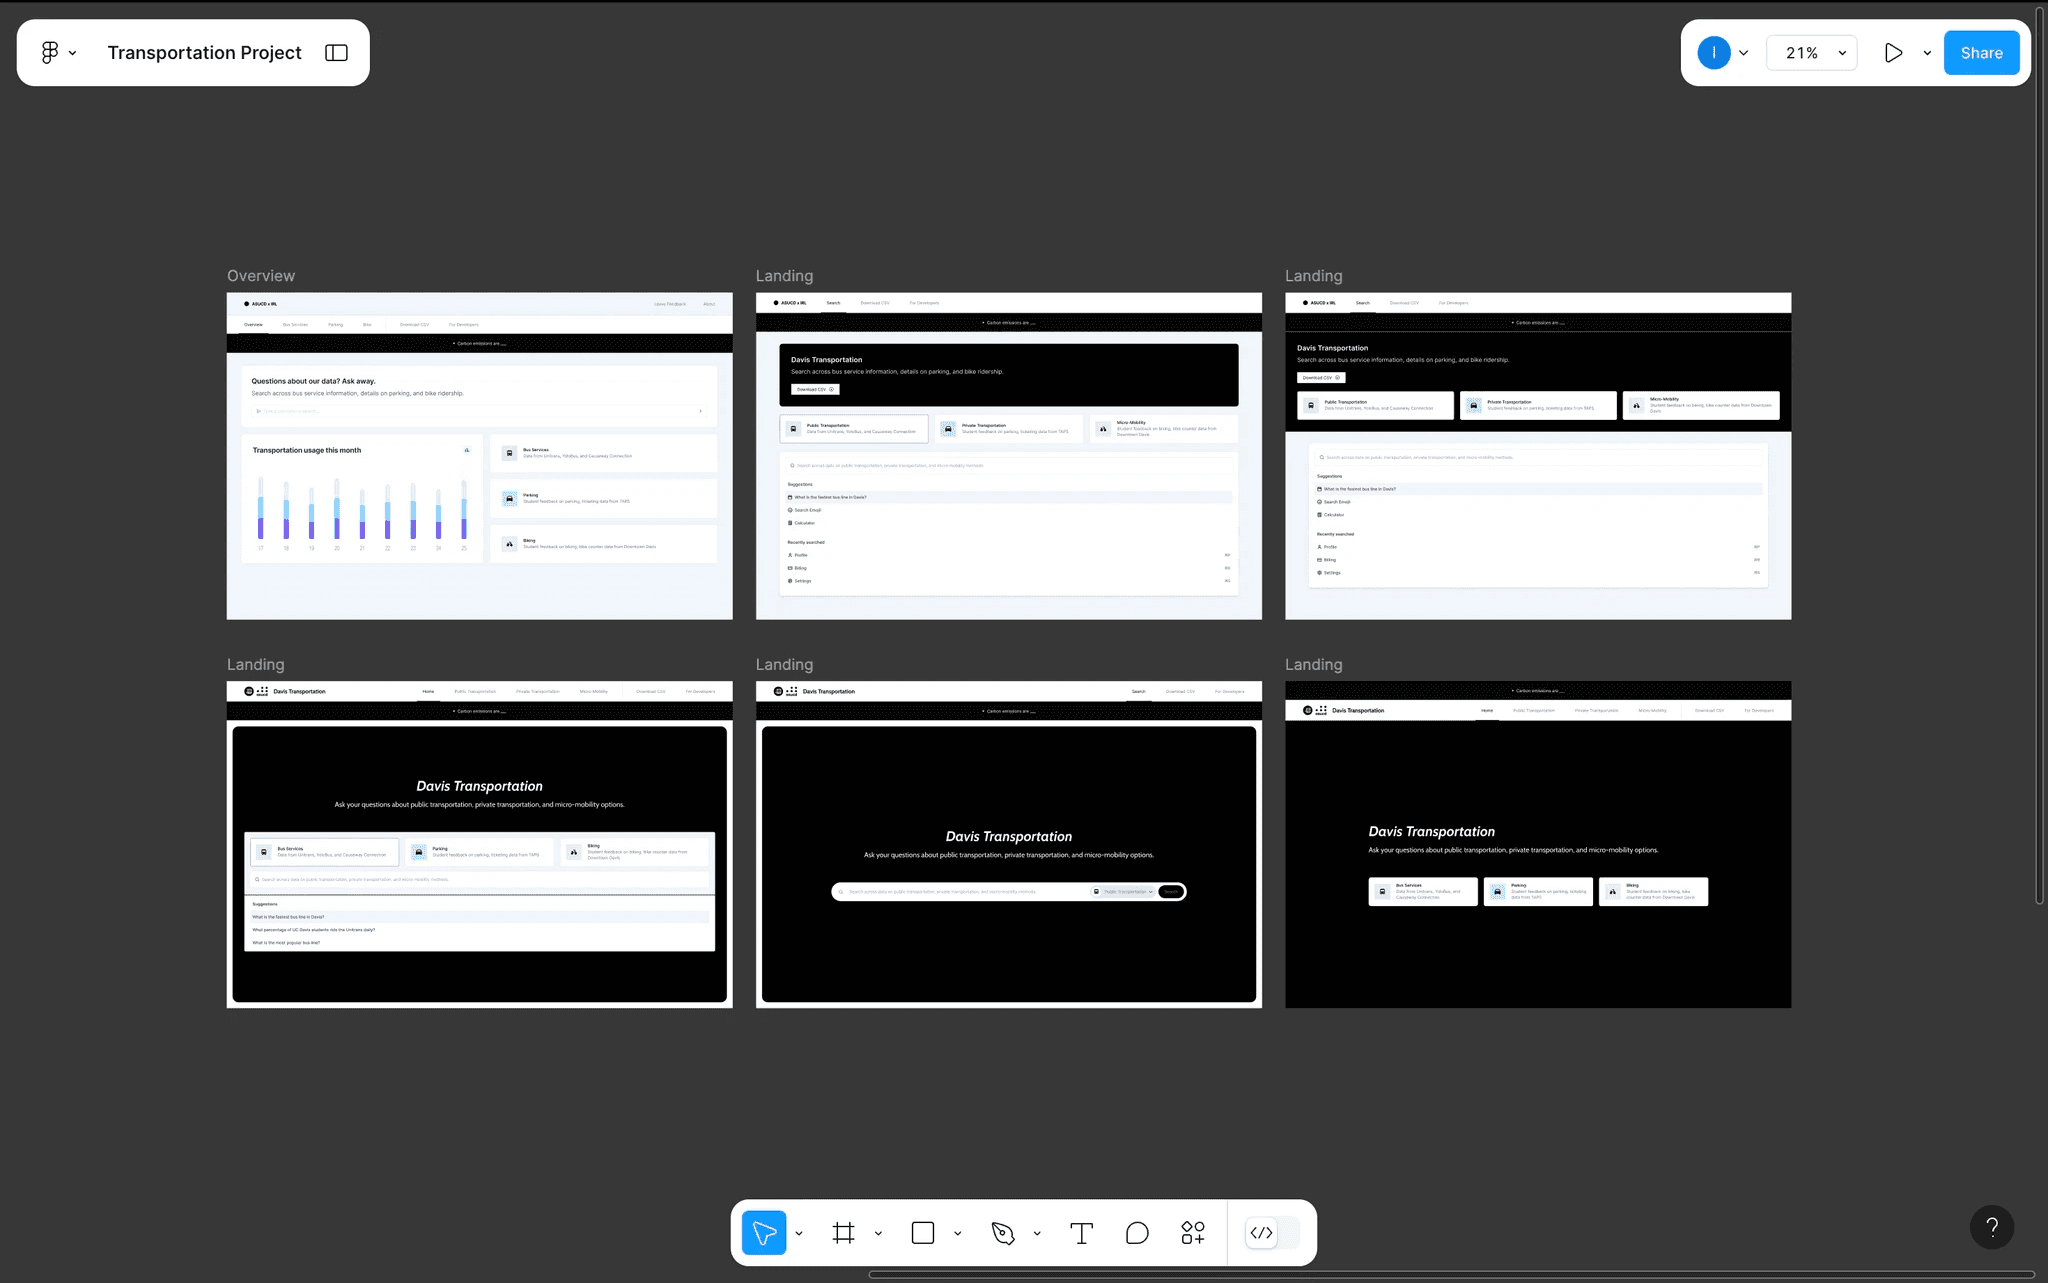Image resolution: width=2048 pixels, height=1283 pixels.
Task: Select the Pen tool
Action: (1003, 1233)
